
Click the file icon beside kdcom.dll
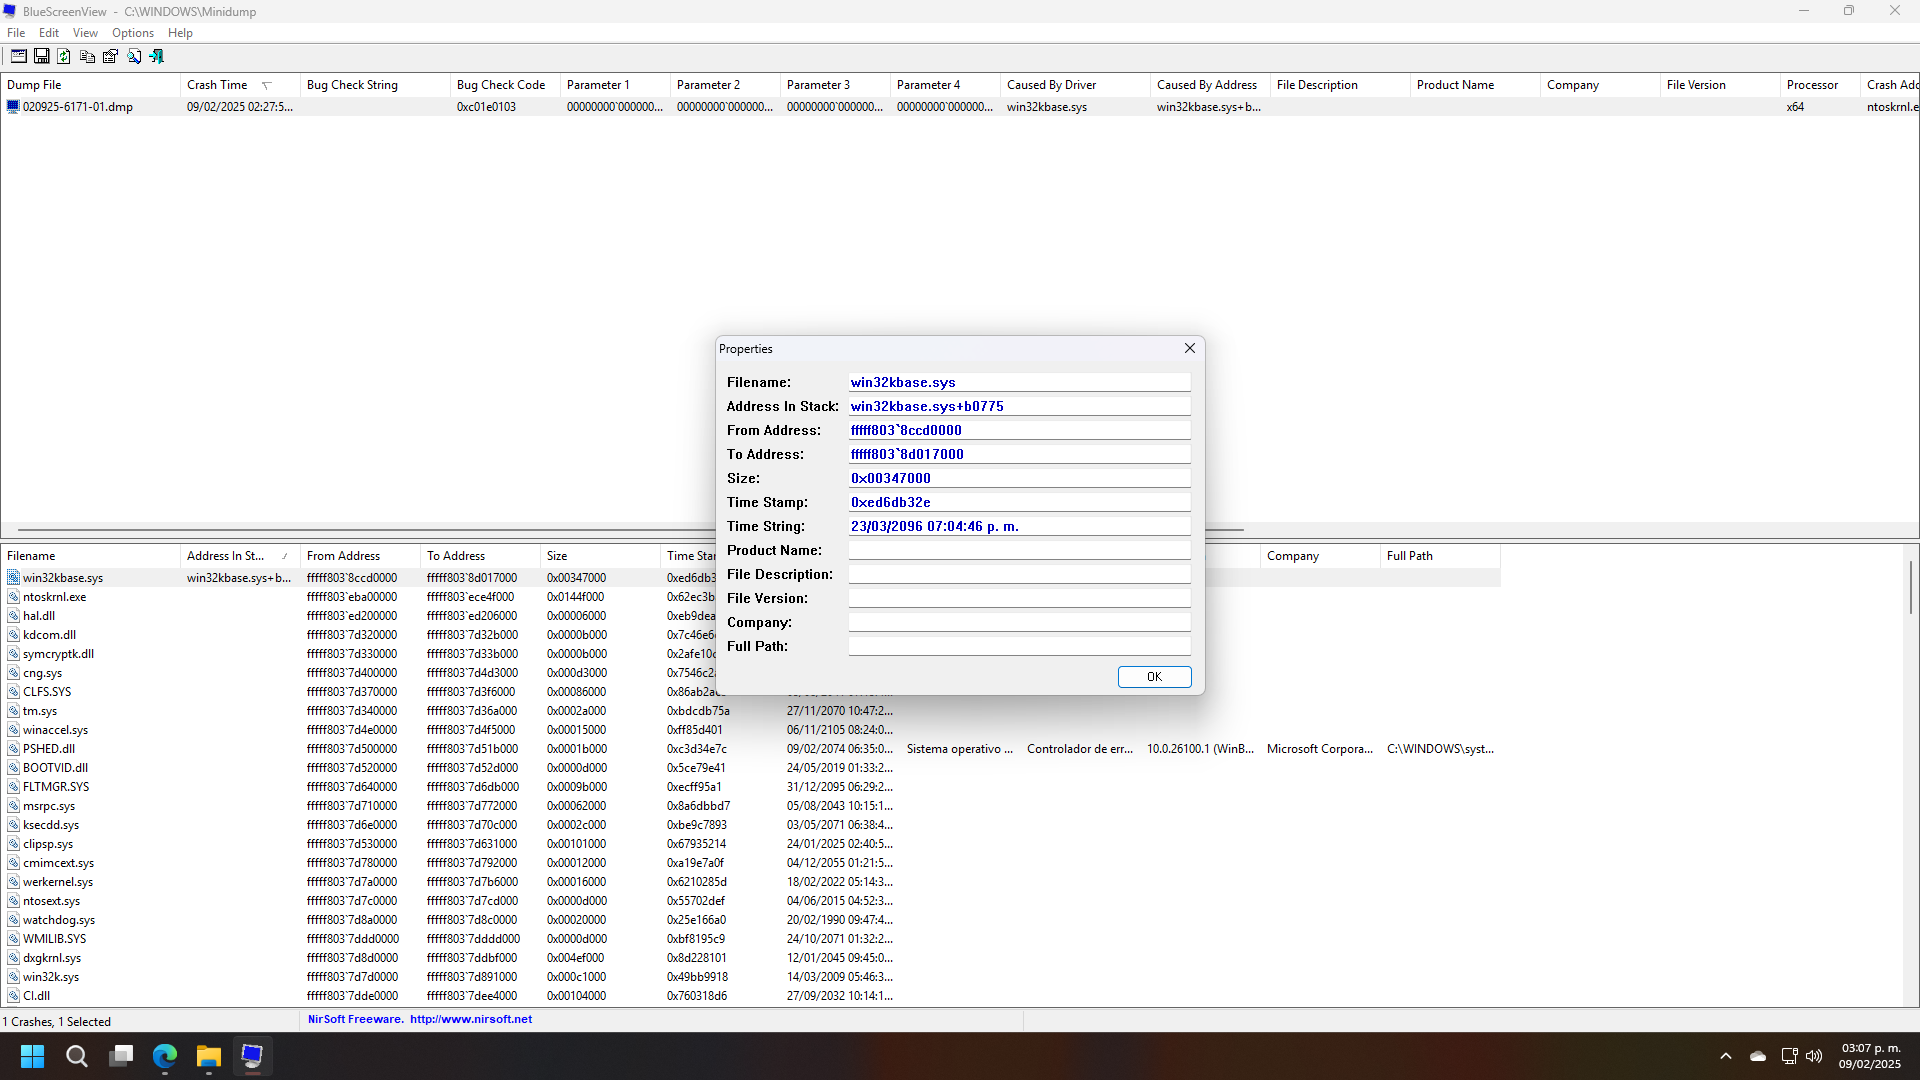[13, 635]
